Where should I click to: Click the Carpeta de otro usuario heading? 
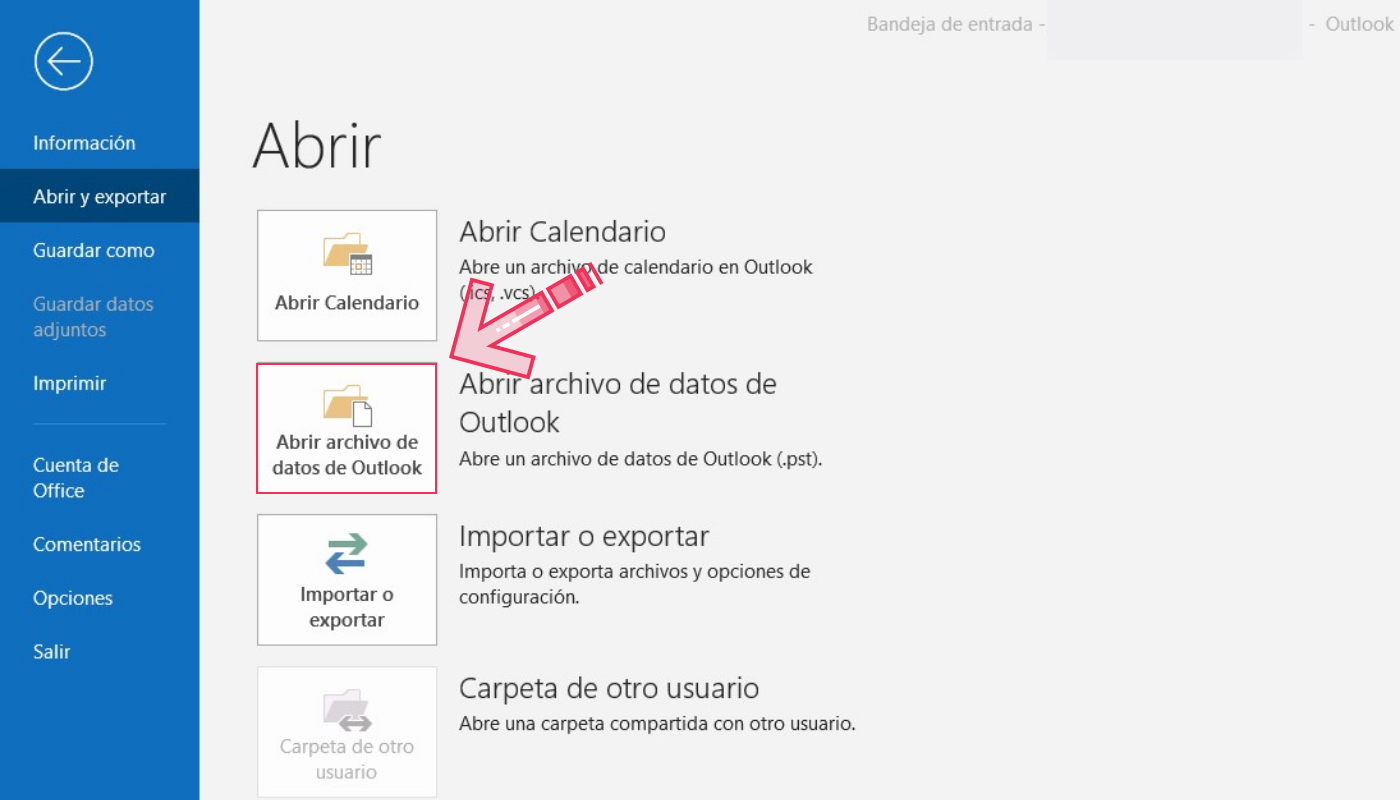tap(609, 689)
